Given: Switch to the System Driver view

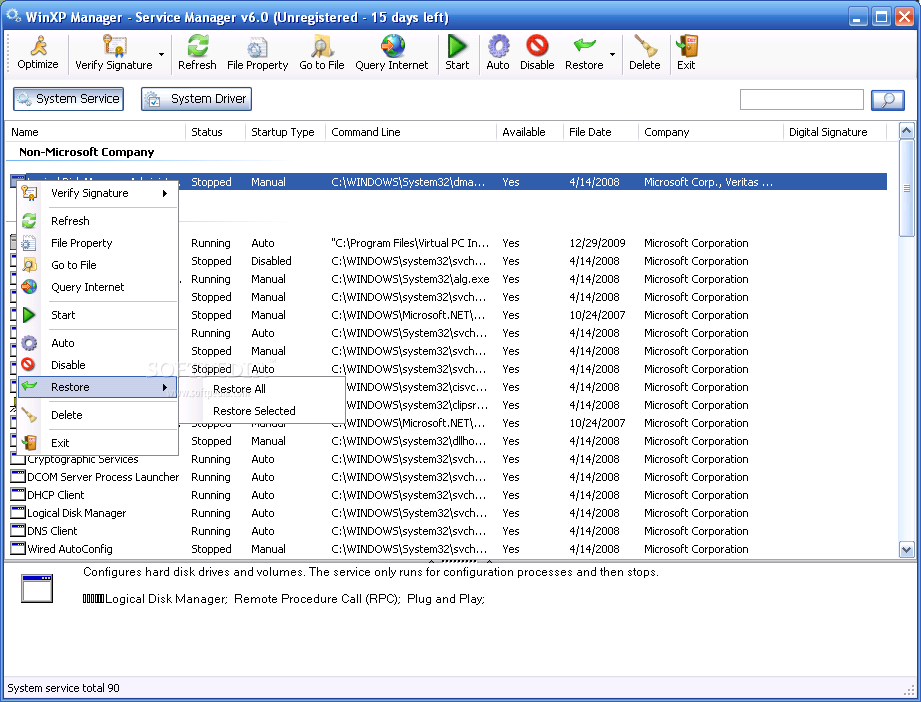Looking at the screenshot, I should tap(196, 99).
